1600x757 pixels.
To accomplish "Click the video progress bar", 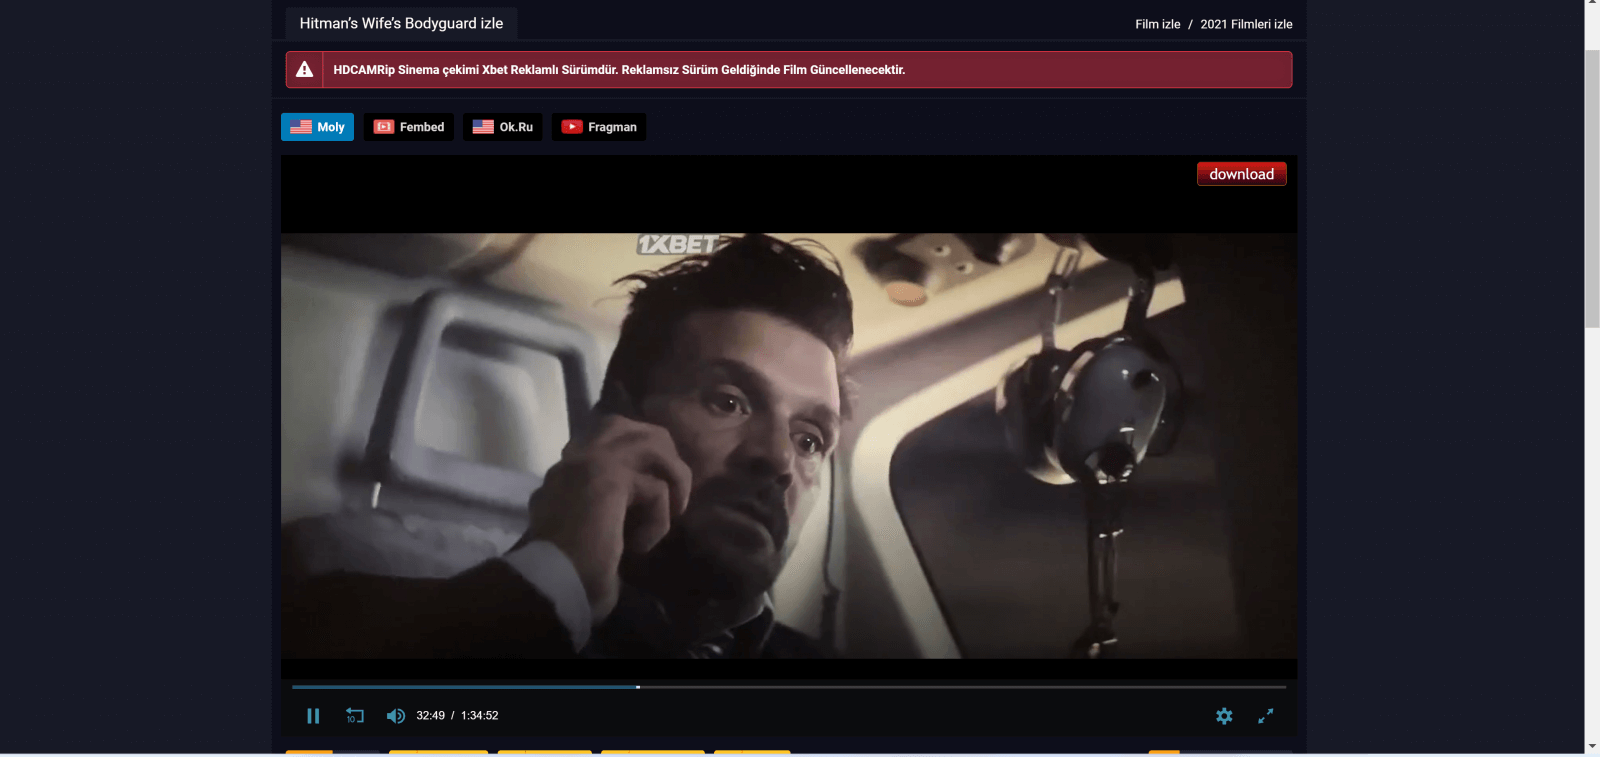I will (x=789, y=687).
